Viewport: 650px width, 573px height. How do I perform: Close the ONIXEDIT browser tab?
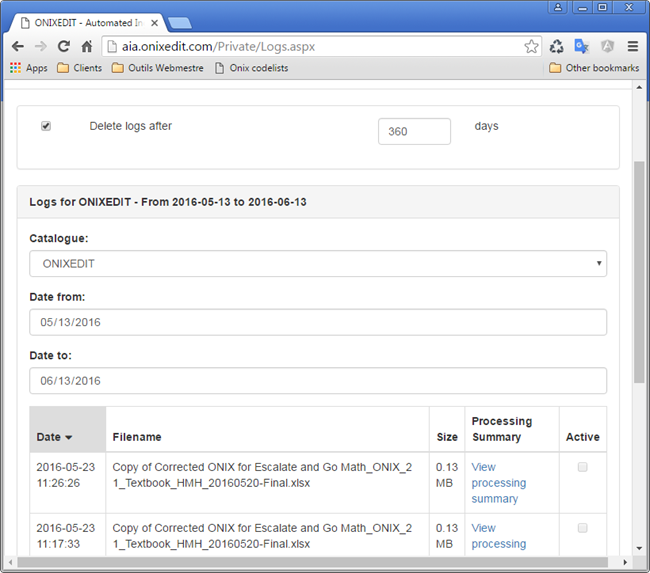(x=155, y=23)
